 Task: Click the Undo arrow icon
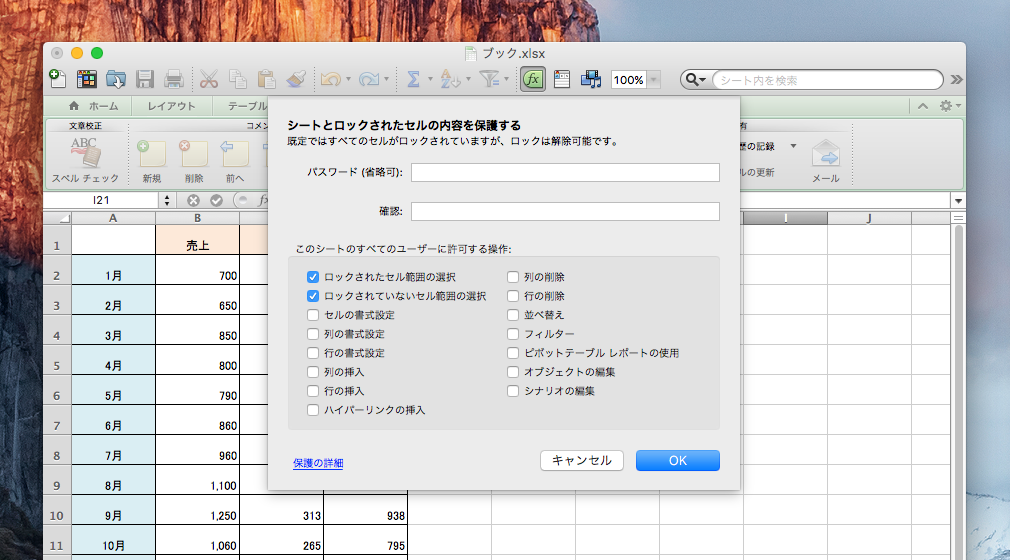(x=331, y=79)
